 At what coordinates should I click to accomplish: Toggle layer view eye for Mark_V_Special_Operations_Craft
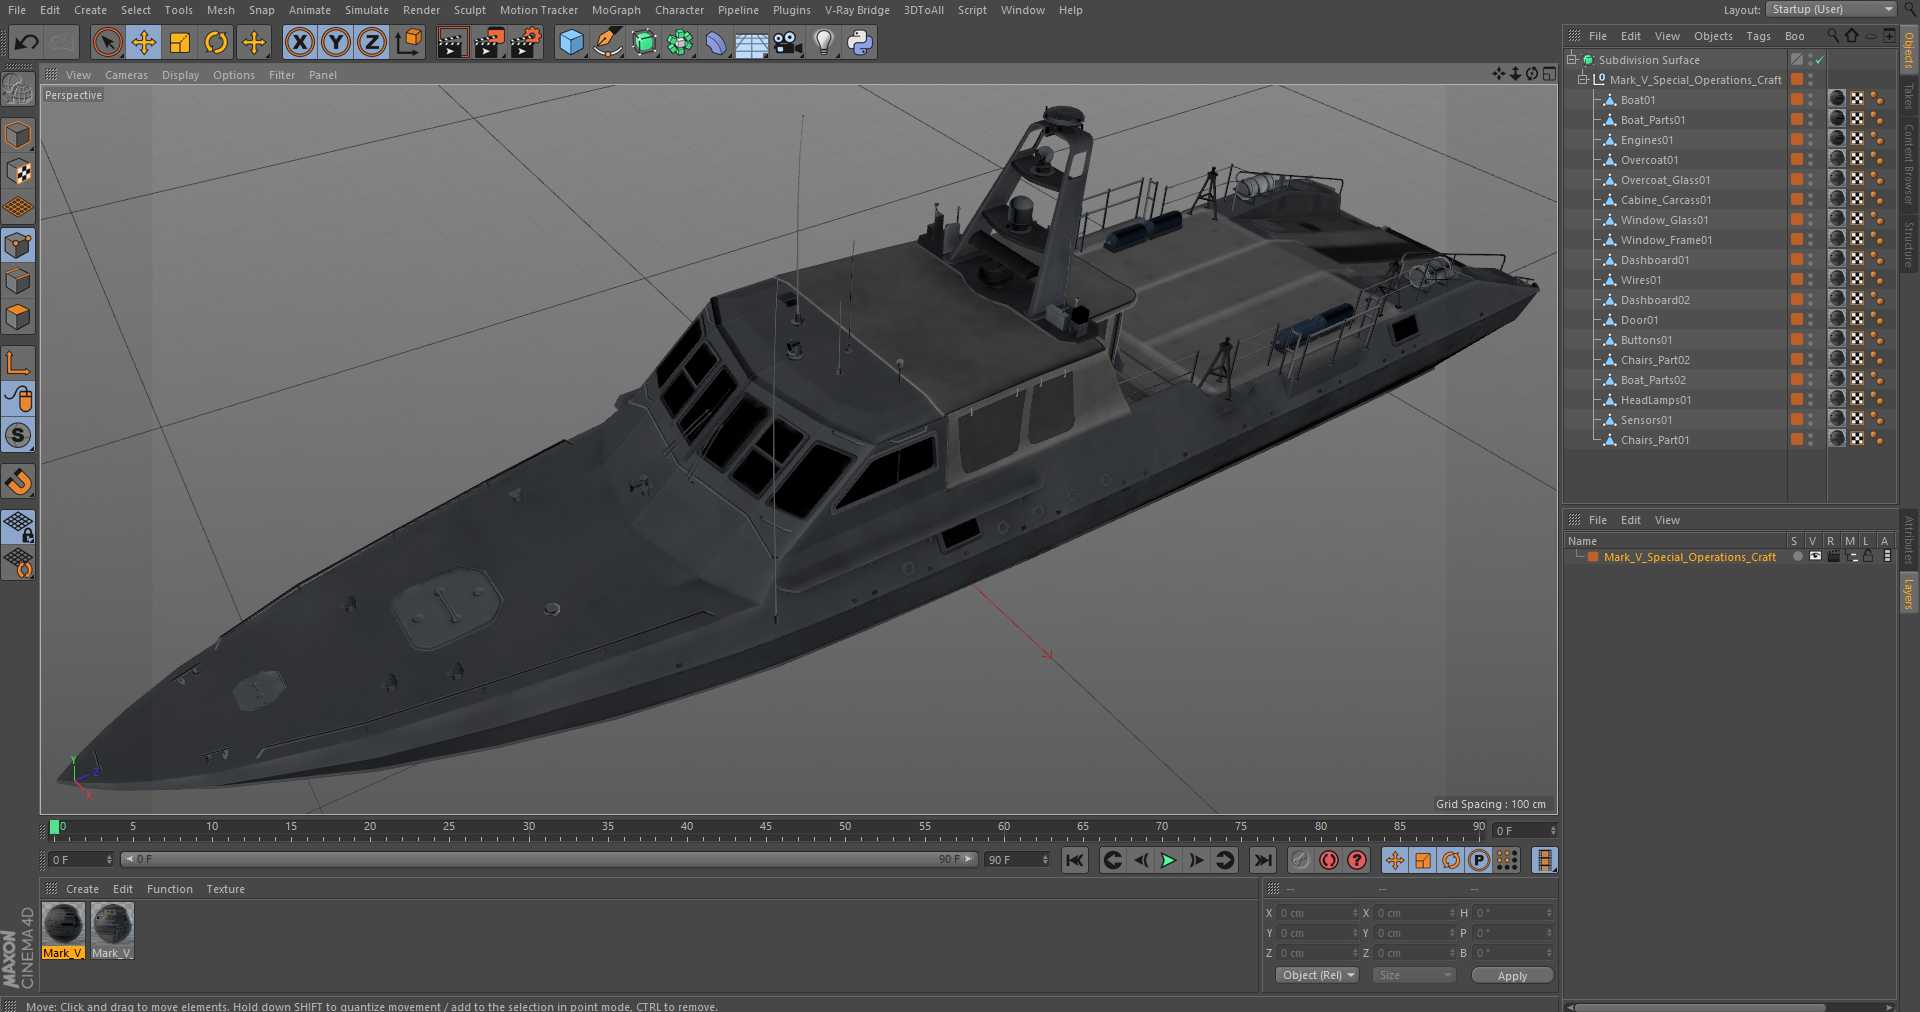point(1815,557)
